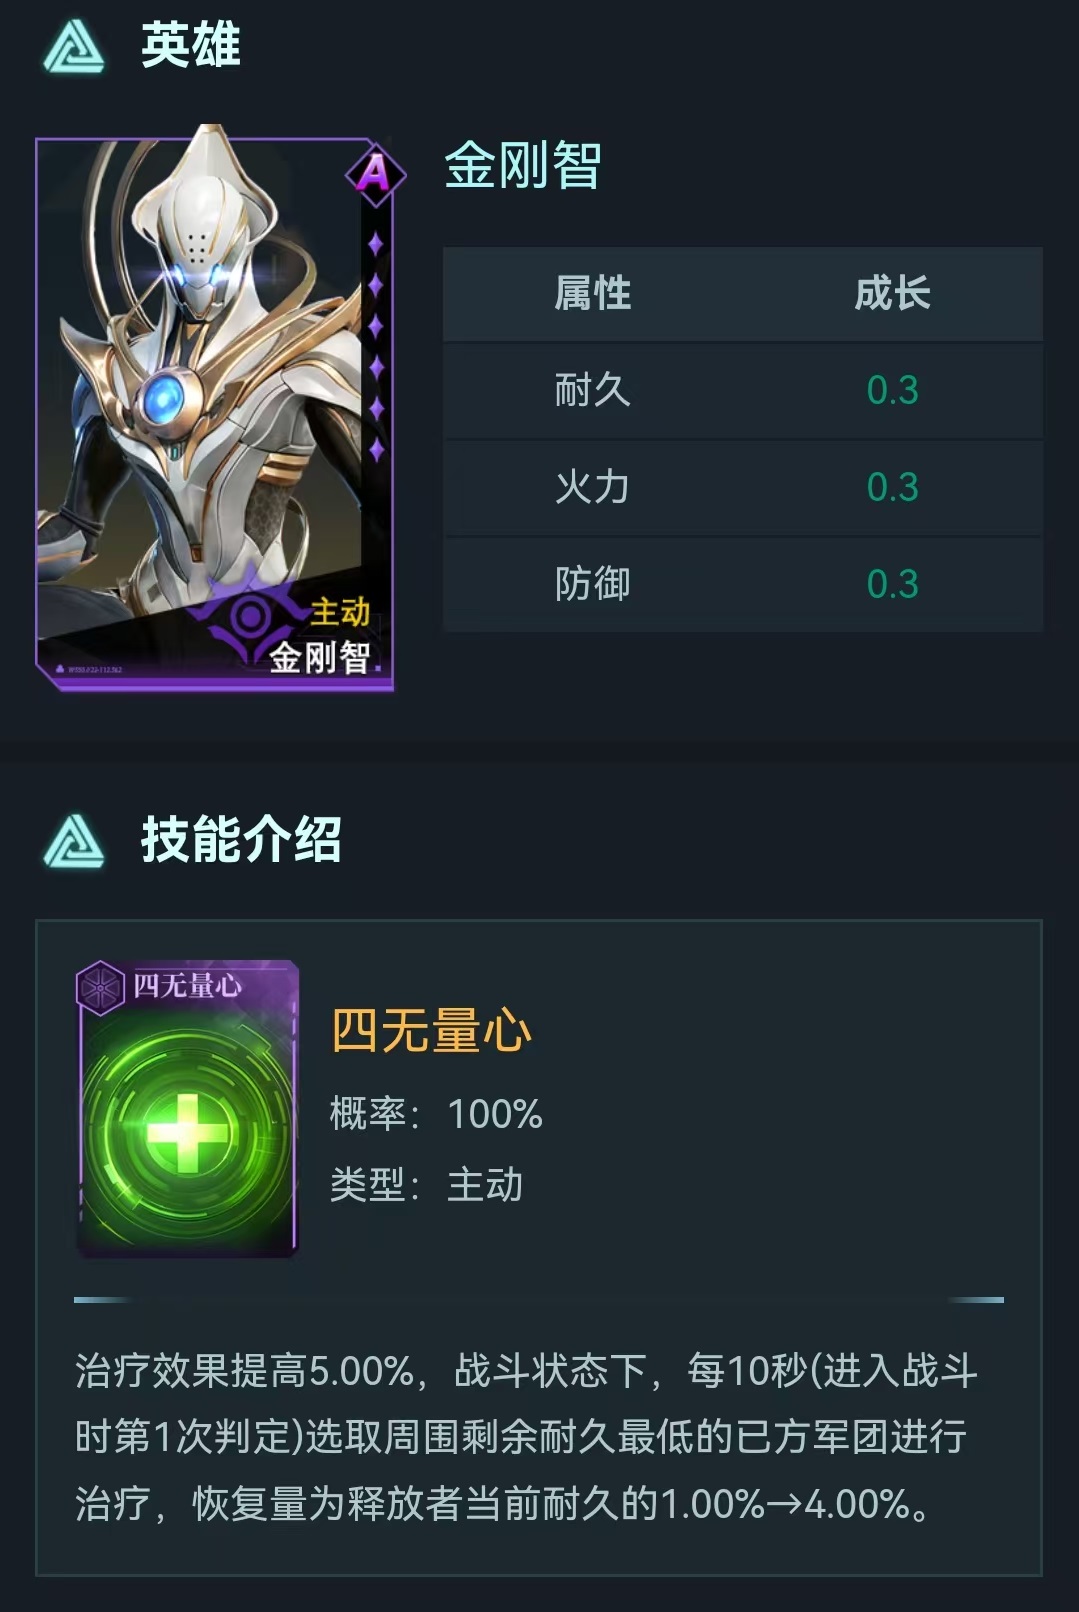Tap the green healing cross skill icon
Image resolution: width=1079 pixels, height=1612 pixels.
click(187, 1131)
